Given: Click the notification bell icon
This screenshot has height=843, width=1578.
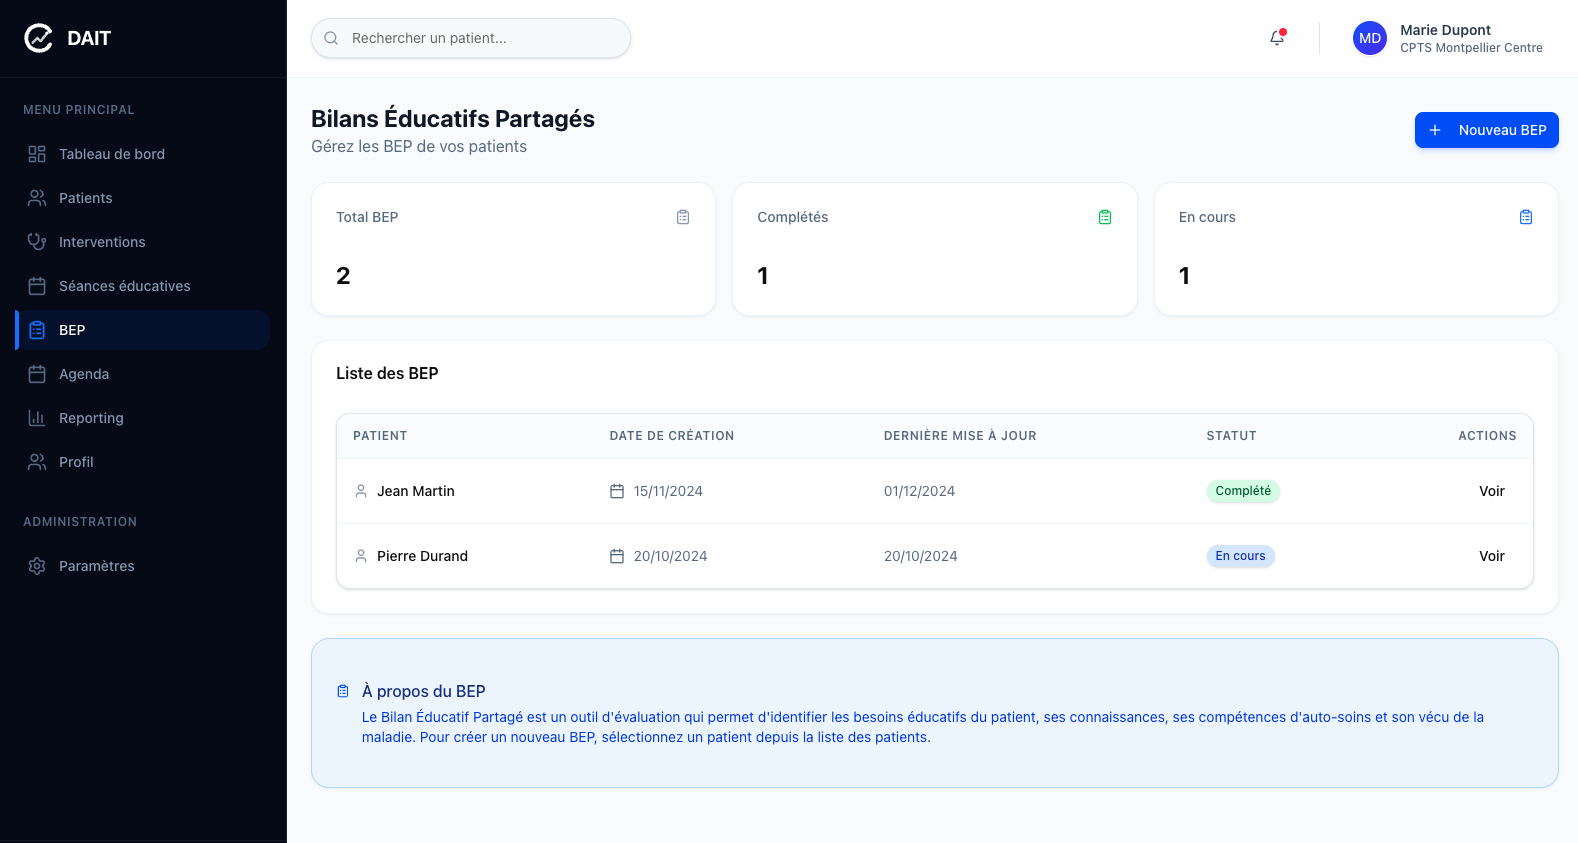Looking at the screenshot, I should point(1277,38).
